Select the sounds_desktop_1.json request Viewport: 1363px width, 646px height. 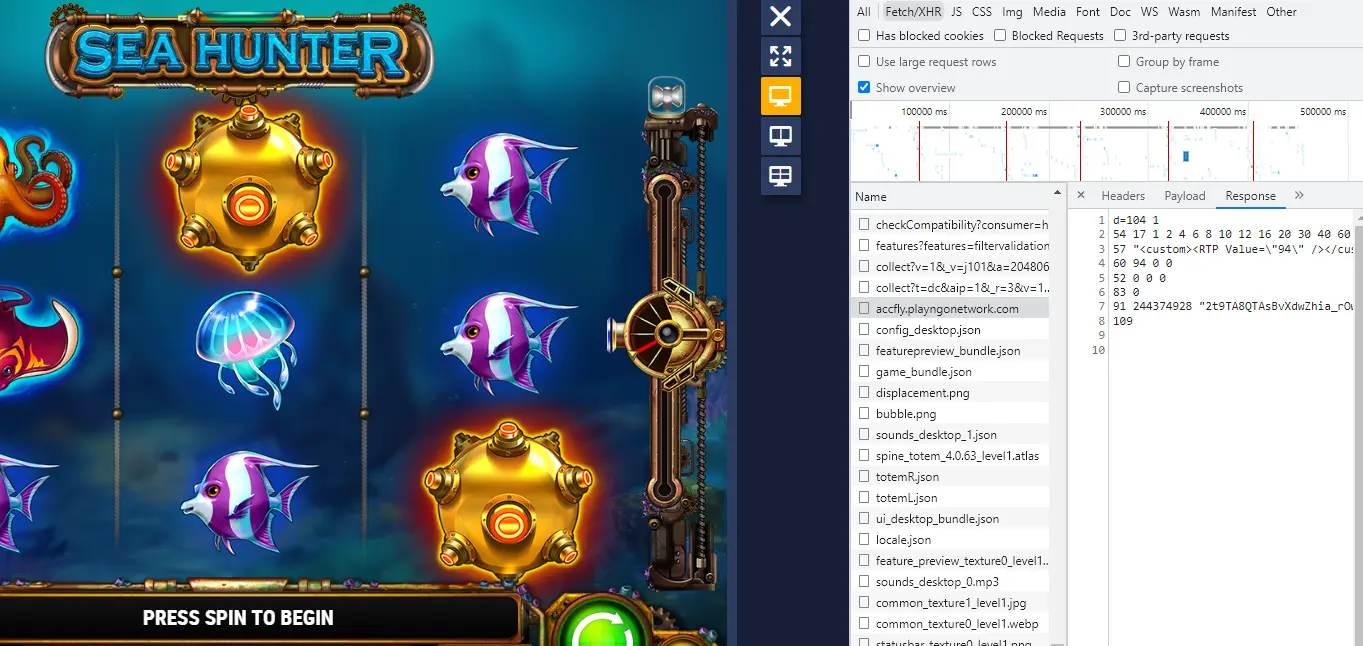950,435
